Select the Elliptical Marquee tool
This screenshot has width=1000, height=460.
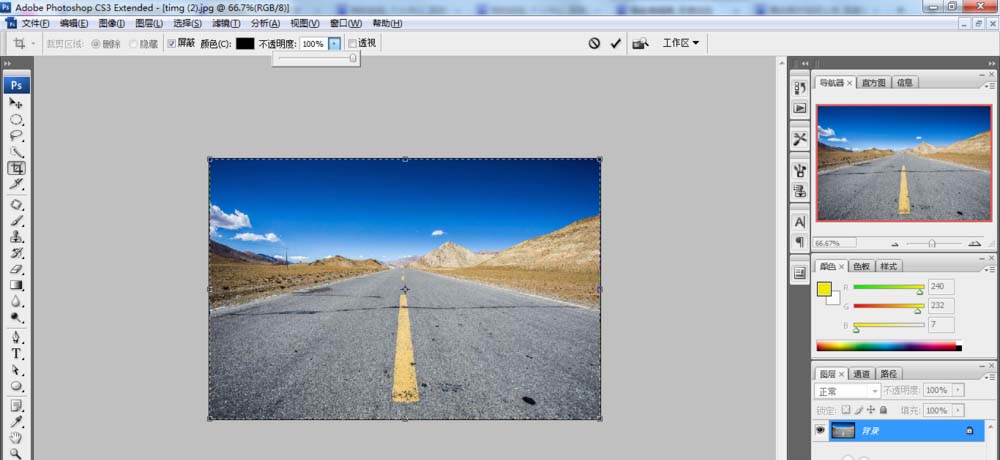(x=17, y=120)
